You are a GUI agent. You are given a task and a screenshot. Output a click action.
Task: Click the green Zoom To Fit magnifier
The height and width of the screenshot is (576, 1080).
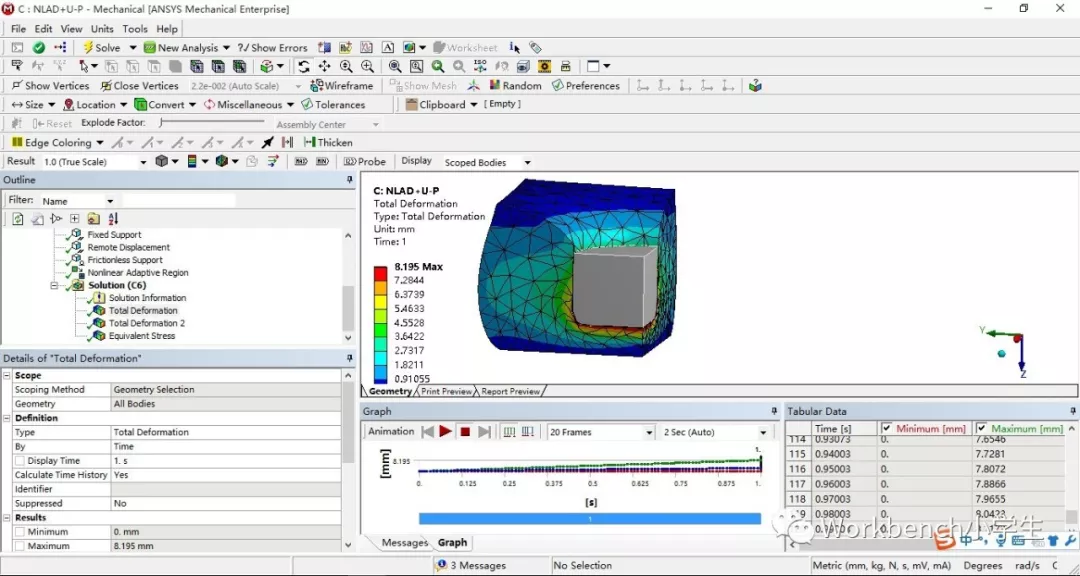pyautogui.click(x=437, y=66)
